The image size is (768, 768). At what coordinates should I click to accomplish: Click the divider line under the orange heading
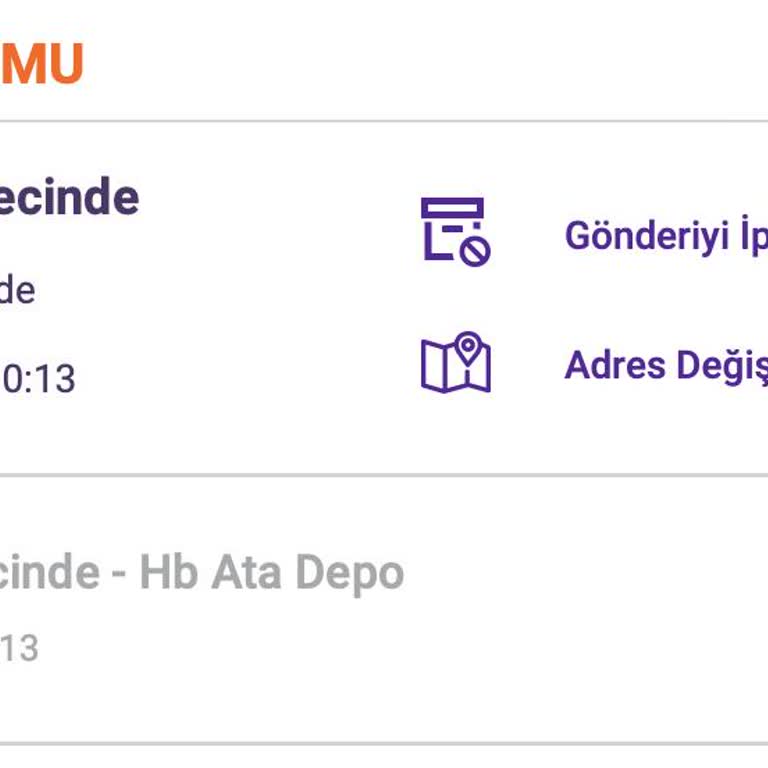coord(384,122)
